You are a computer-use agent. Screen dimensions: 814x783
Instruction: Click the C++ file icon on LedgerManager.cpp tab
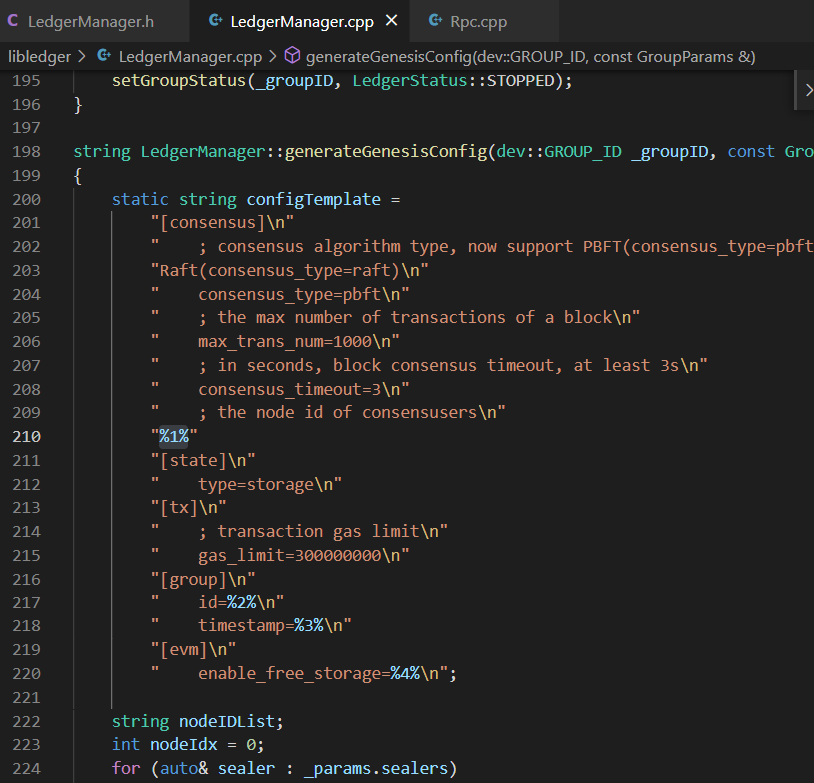pos(215,21)
